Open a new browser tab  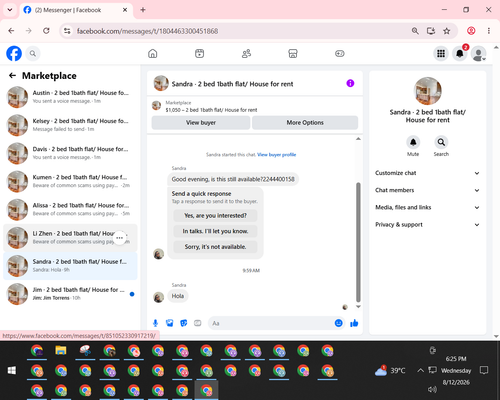click(x=143, y=10)
